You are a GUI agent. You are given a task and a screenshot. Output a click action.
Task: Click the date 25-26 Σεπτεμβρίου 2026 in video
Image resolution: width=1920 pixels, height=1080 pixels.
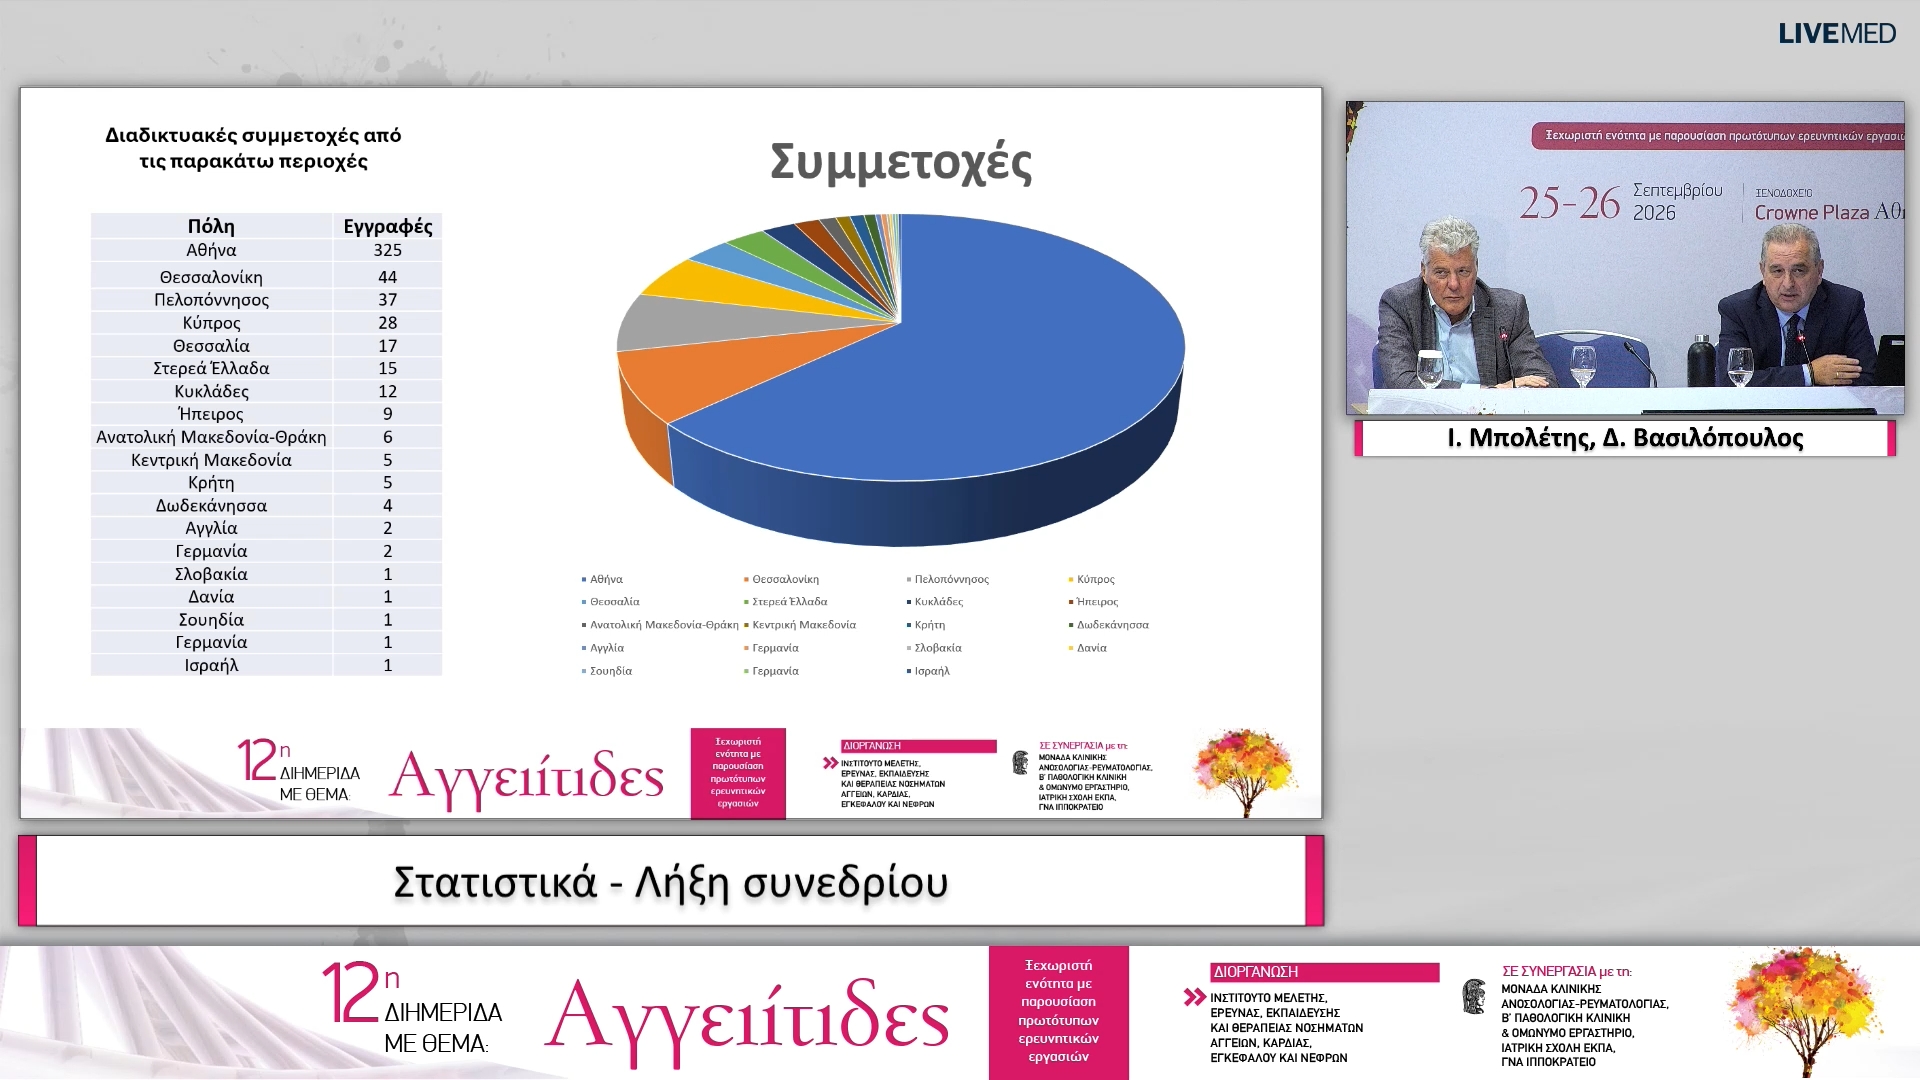[x=1621, y=202]
